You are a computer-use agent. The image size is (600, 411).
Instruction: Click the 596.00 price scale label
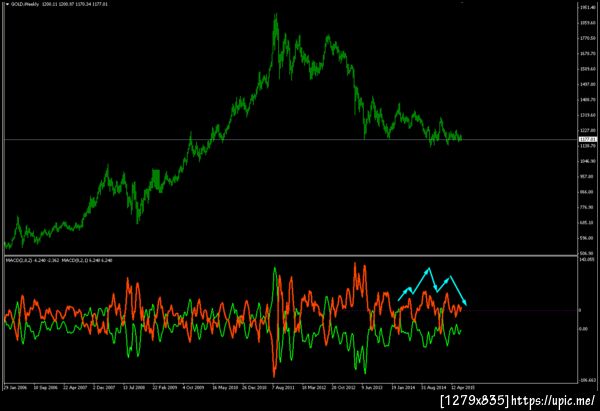588,238
